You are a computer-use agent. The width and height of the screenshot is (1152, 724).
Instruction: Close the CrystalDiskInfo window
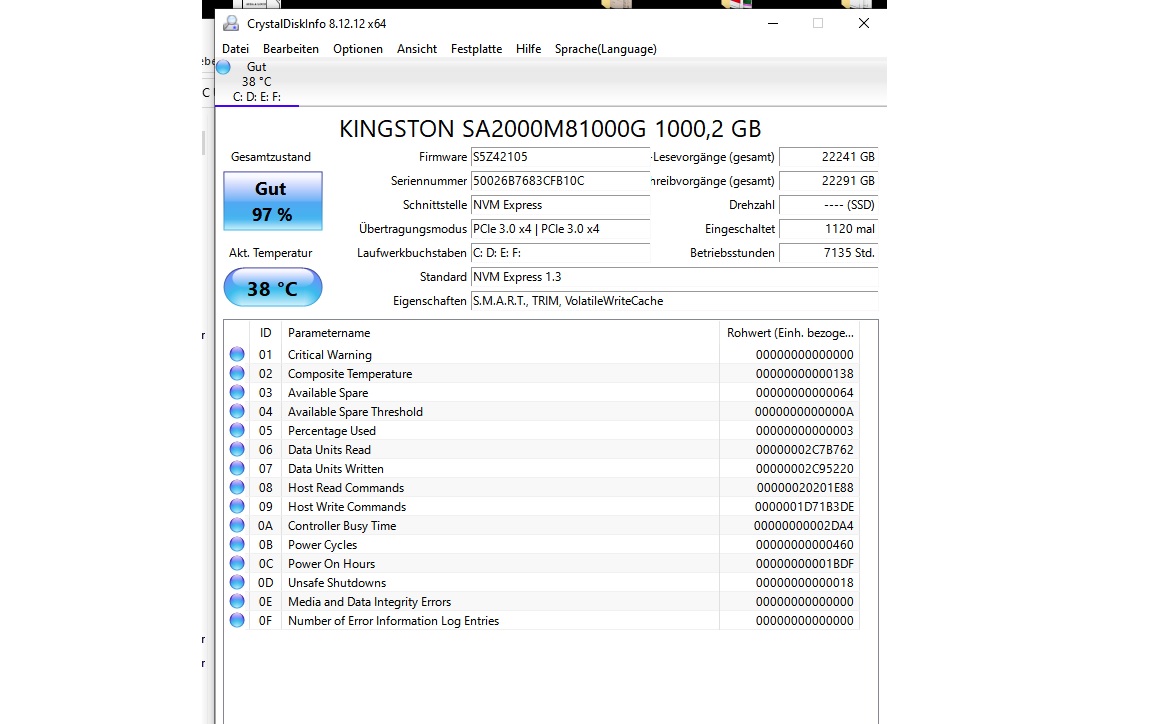pos(864,24)
